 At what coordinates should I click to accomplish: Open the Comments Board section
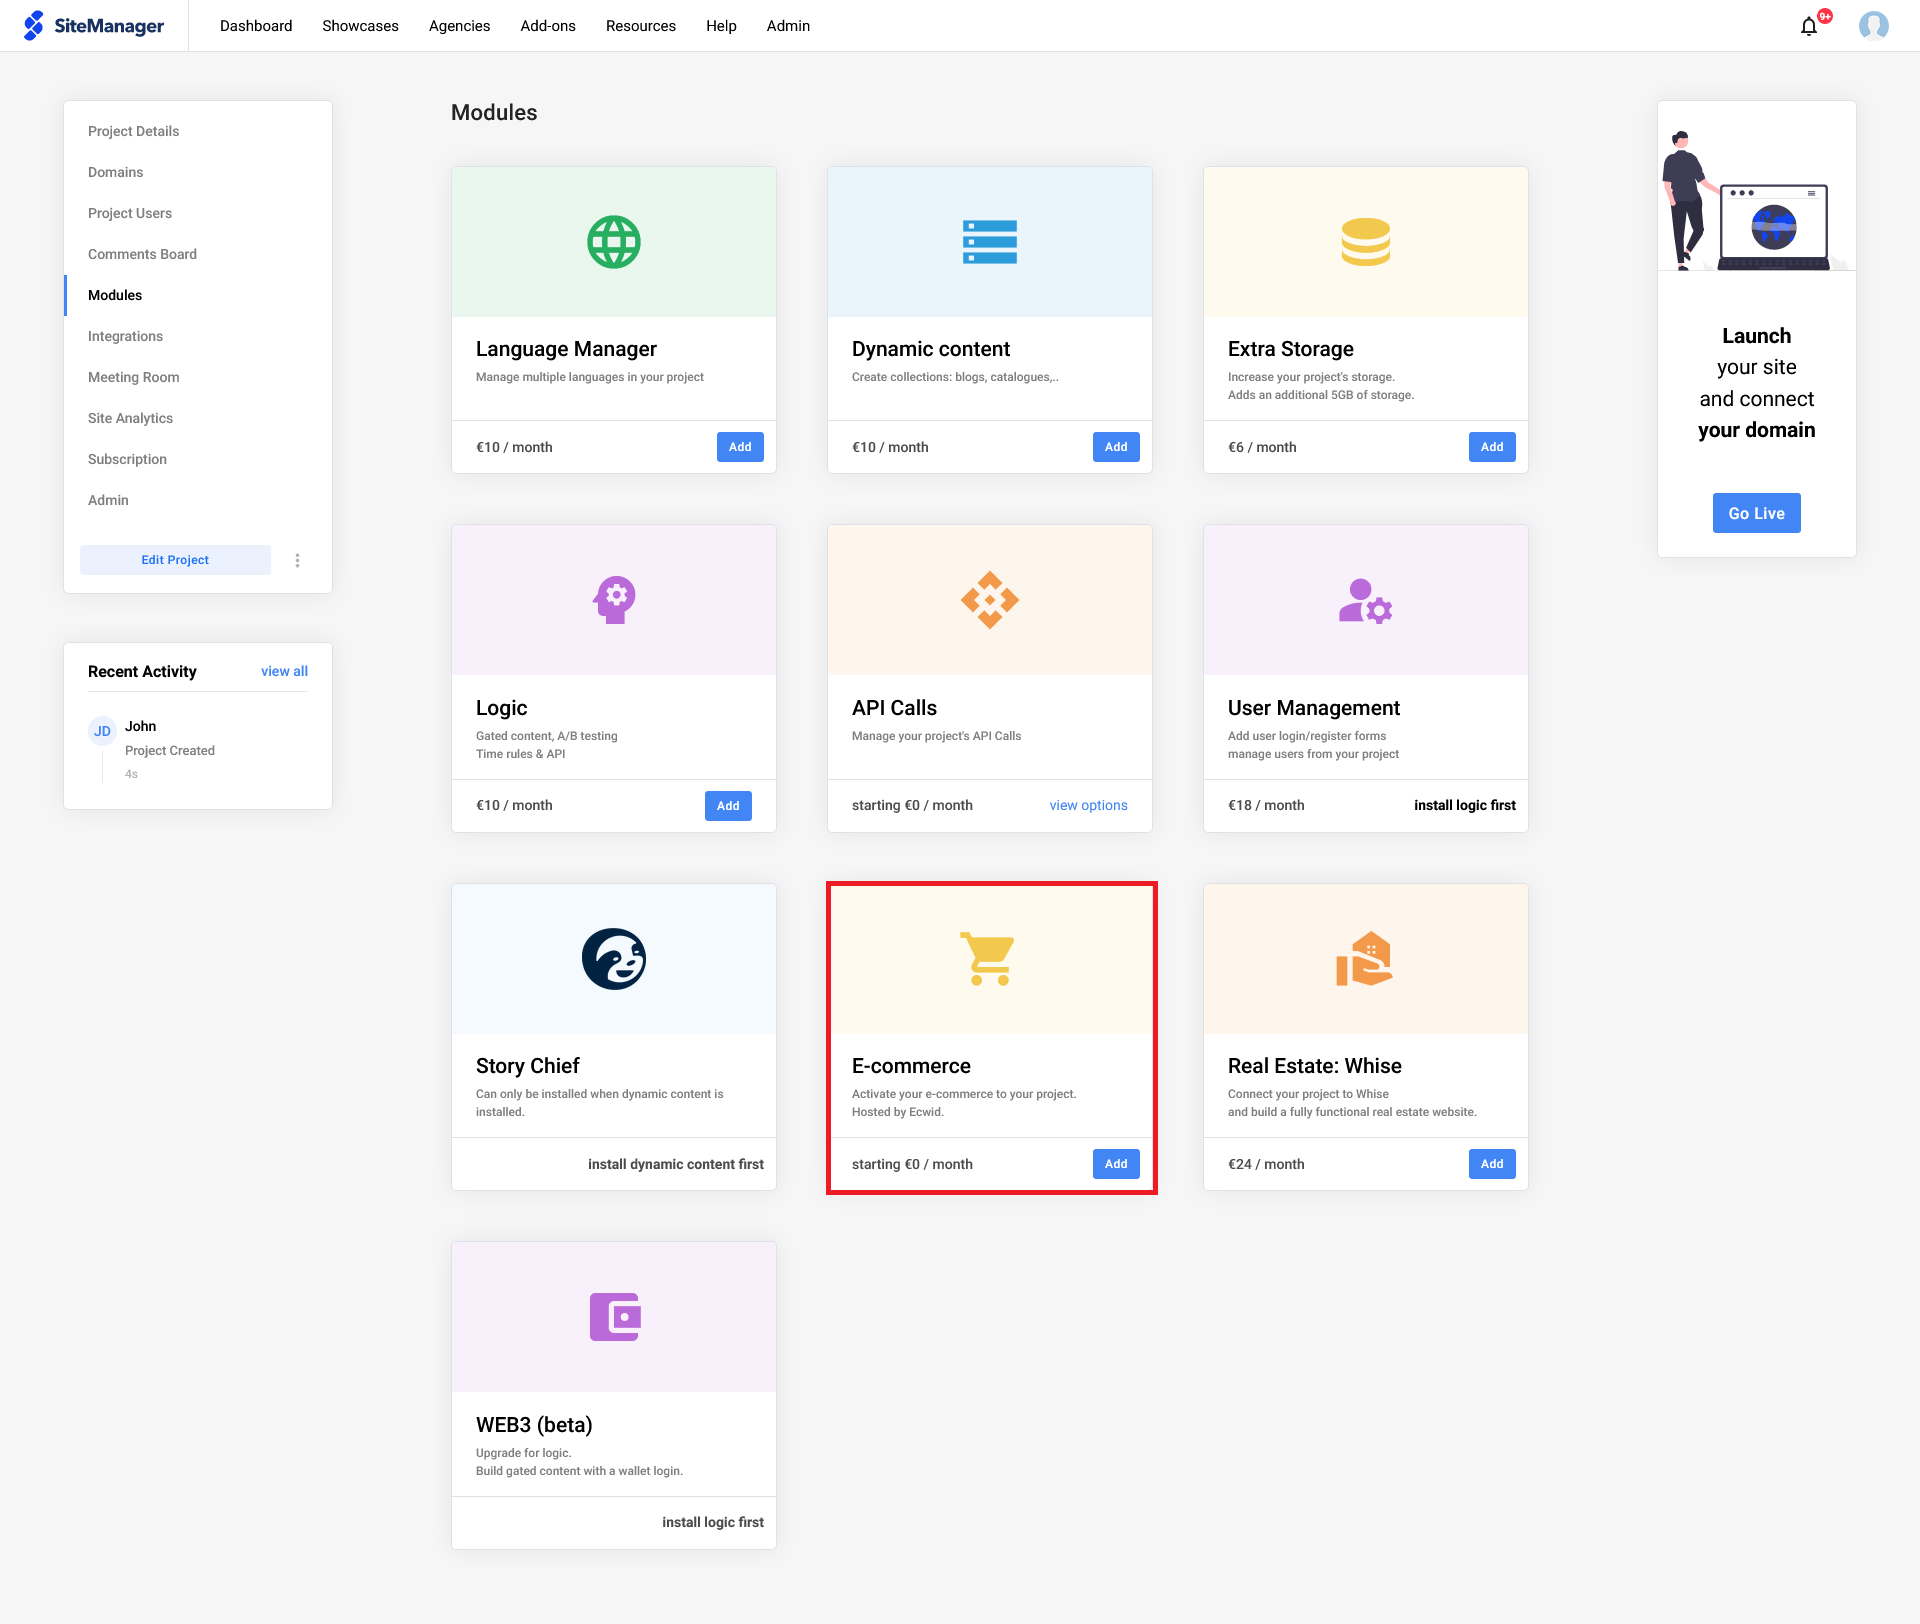tap(142, 254)
